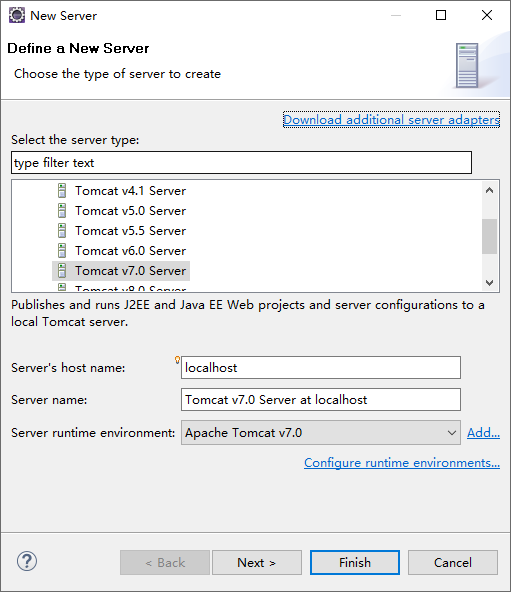Proceed with the Next button
The width and height of the screenshot is (511, 592).
click(x=257, y=563)
